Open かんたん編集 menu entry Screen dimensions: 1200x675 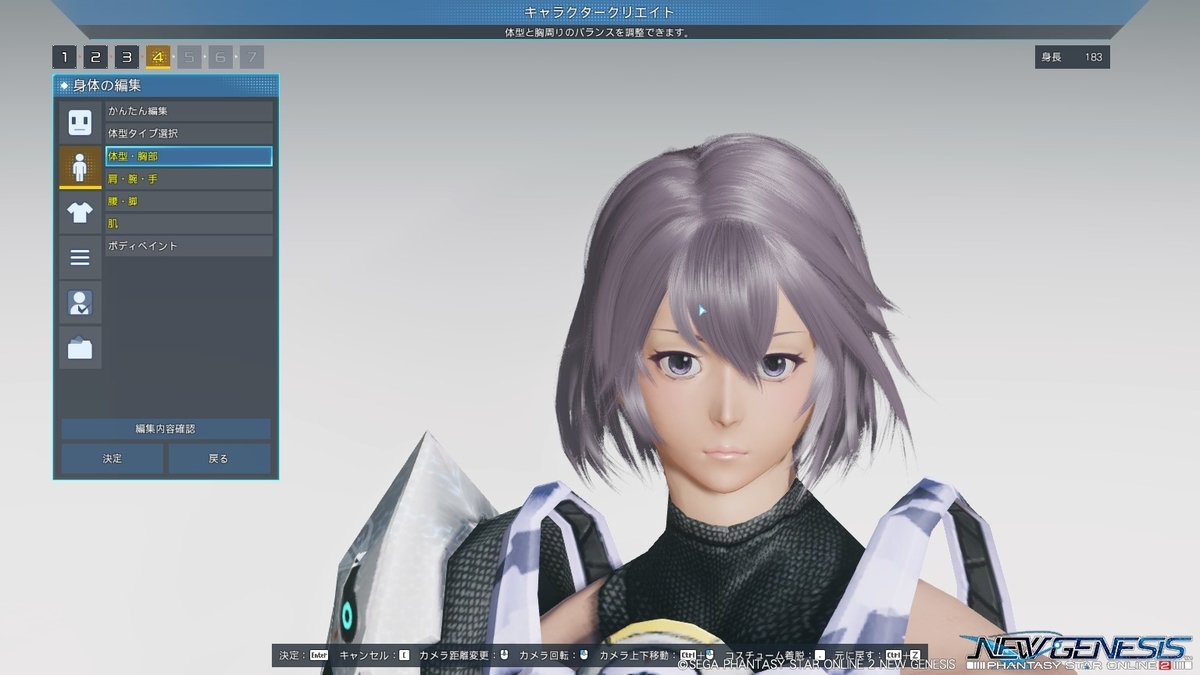(x=189, y=111)
